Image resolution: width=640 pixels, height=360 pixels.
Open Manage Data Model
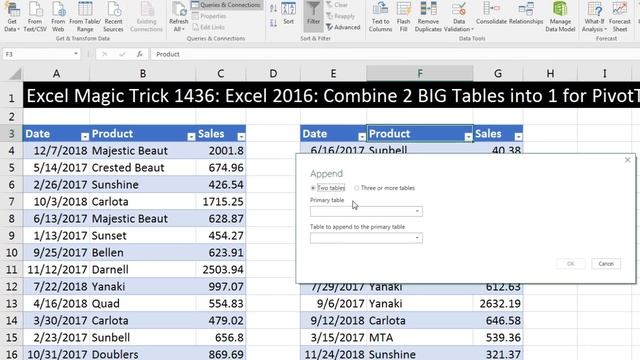coord(560,17)
